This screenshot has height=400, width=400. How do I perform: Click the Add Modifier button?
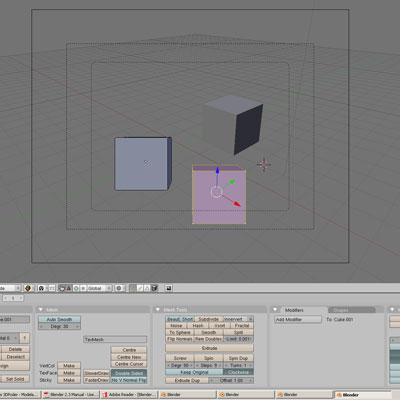298,320
